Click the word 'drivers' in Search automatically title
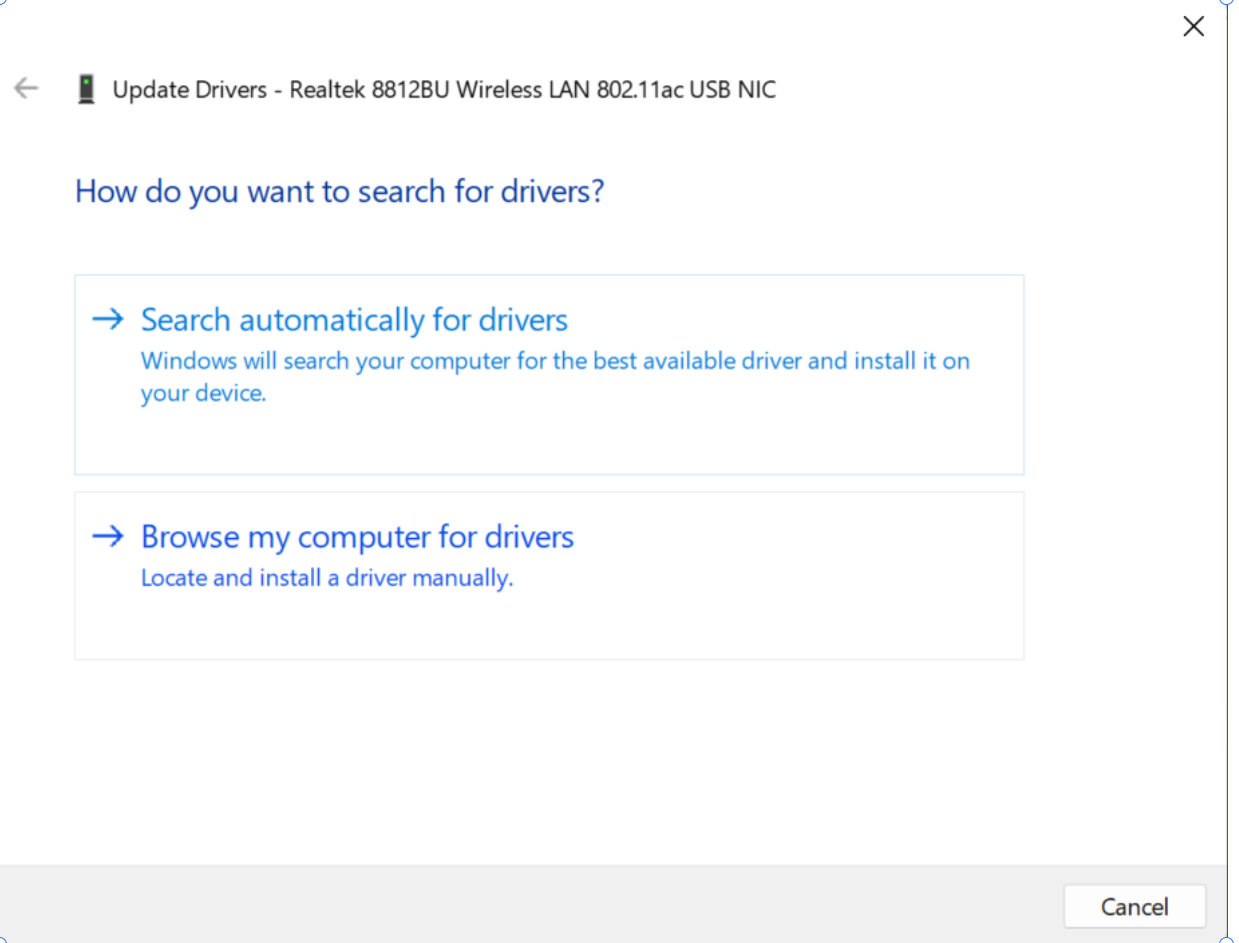Screen dimensions: 1239x943 coord(523,320)
